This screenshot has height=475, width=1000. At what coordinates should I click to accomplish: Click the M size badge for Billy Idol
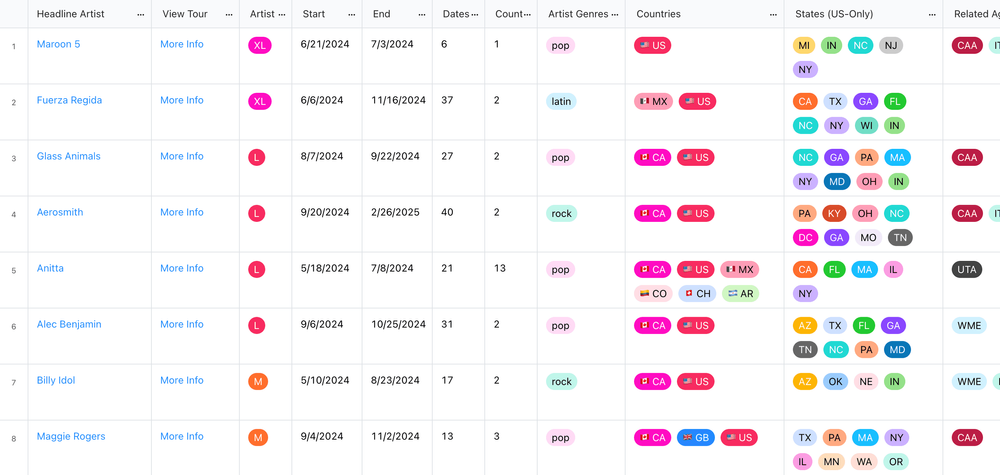pyautogui.click(x=258, y=382)
